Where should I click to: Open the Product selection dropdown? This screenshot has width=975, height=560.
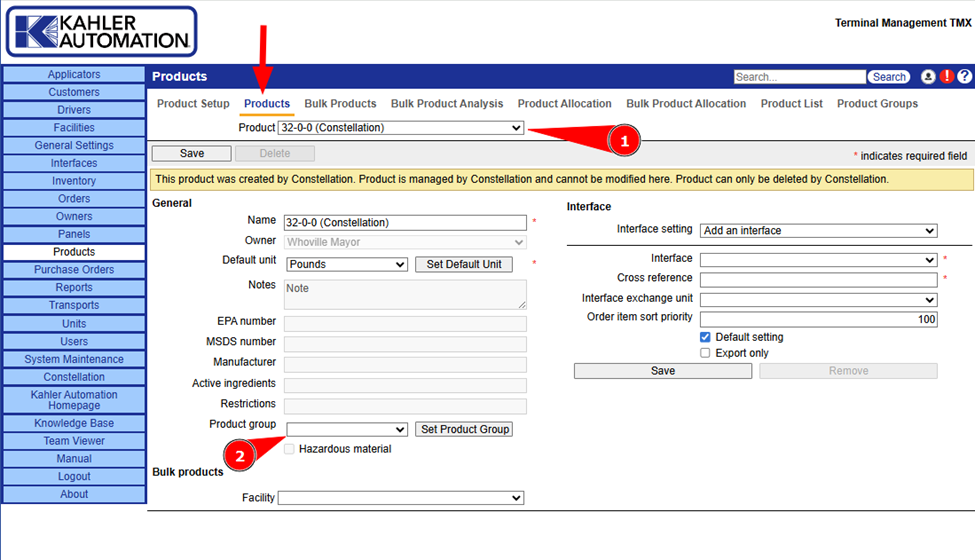coord(401,128)
